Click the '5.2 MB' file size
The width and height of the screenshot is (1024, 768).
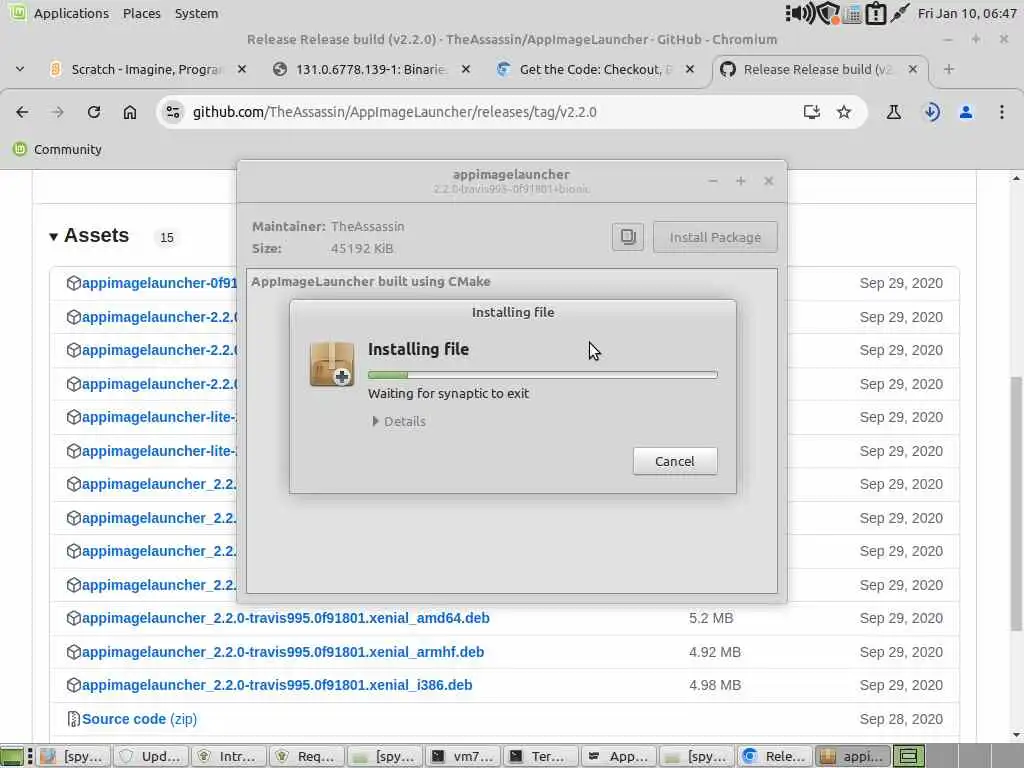(x=711, y=618)
